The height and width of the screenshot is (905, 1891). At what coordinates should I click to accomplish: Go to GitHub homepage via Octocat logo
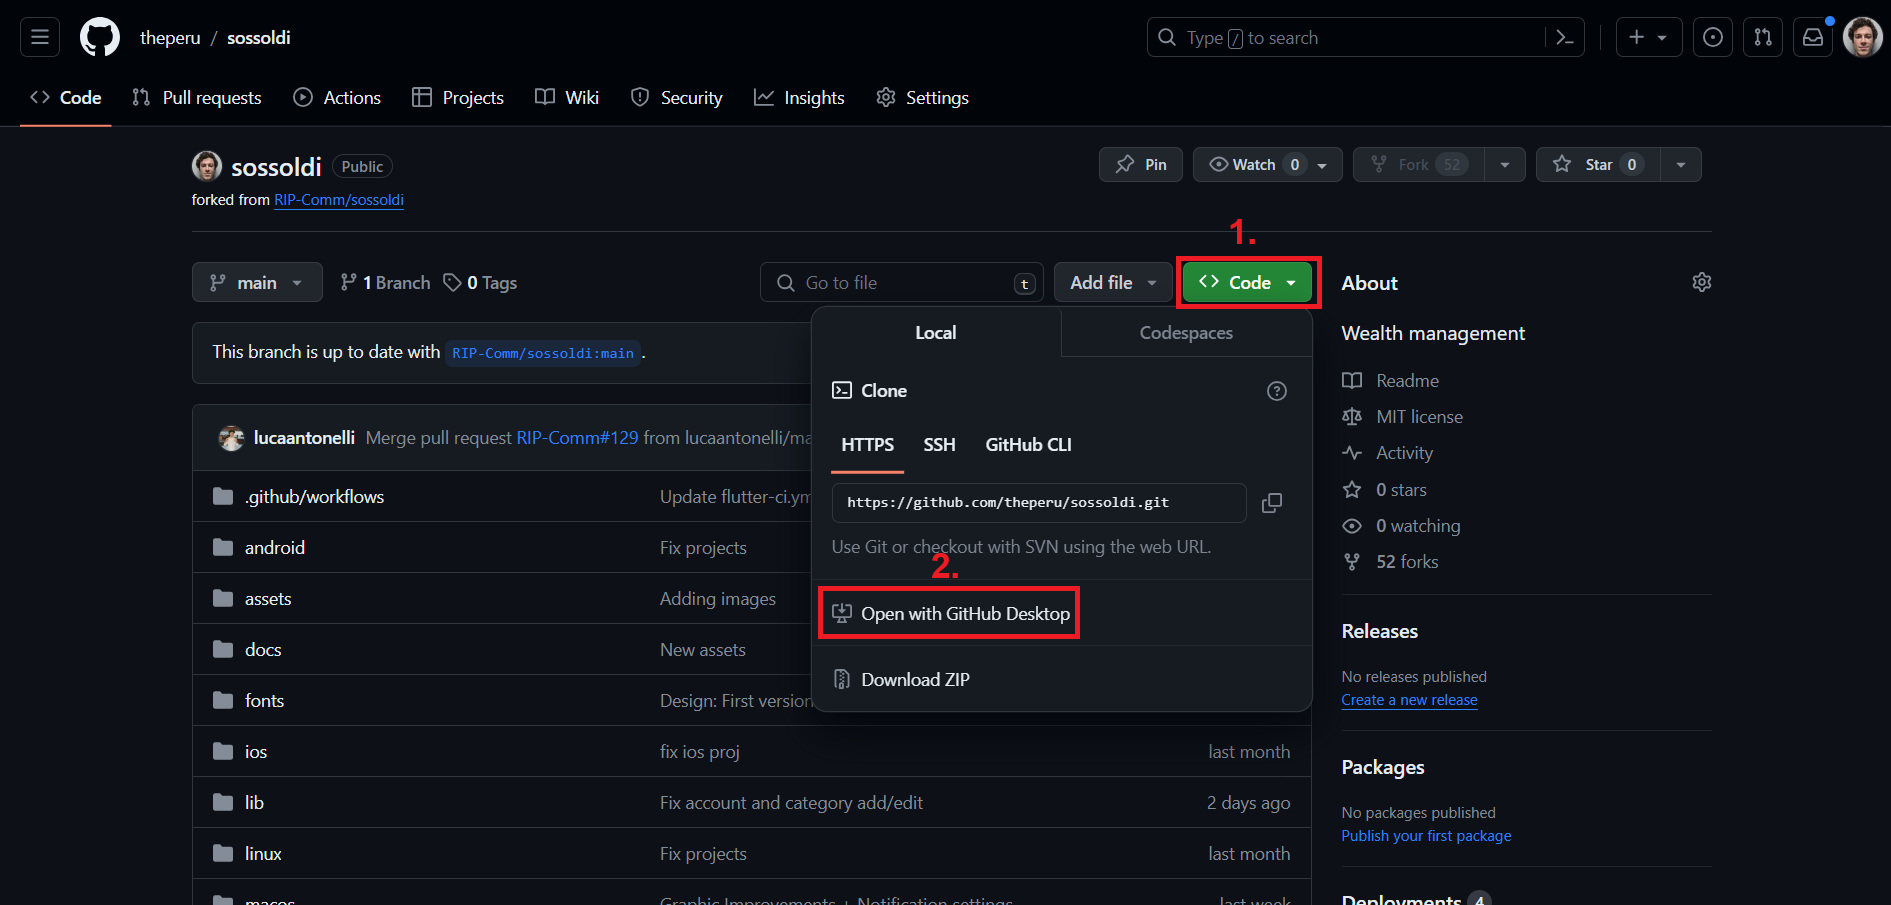(x=100, y=38)
